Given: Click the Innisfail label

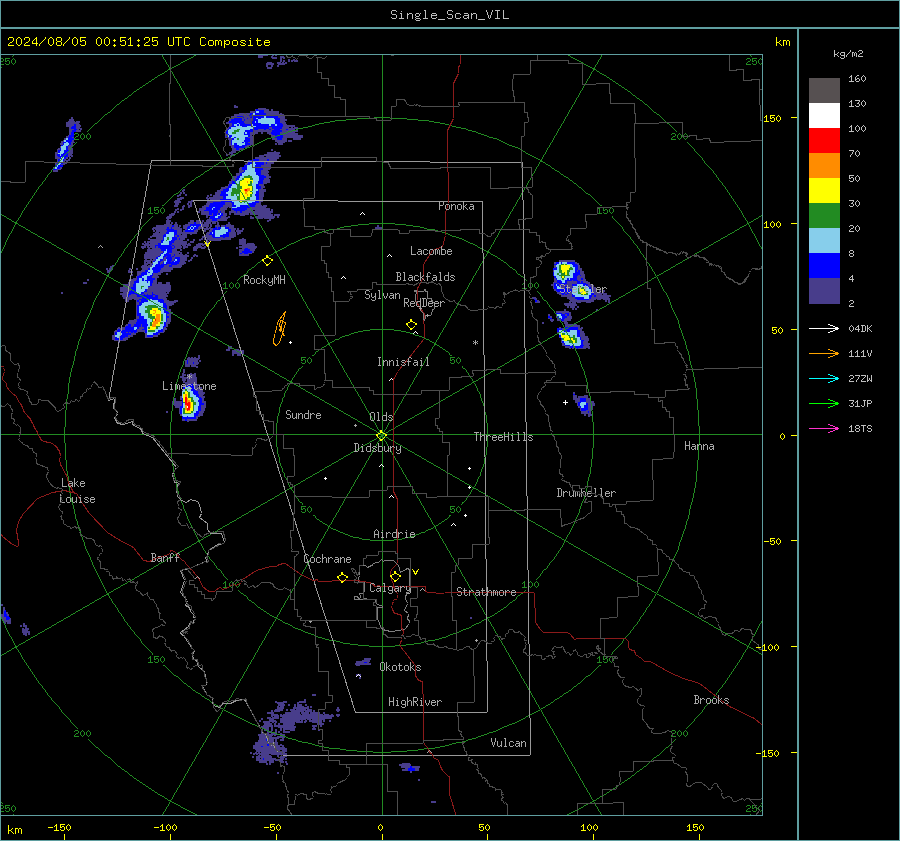Looking at the screenshot, I should tap(403, 362).
